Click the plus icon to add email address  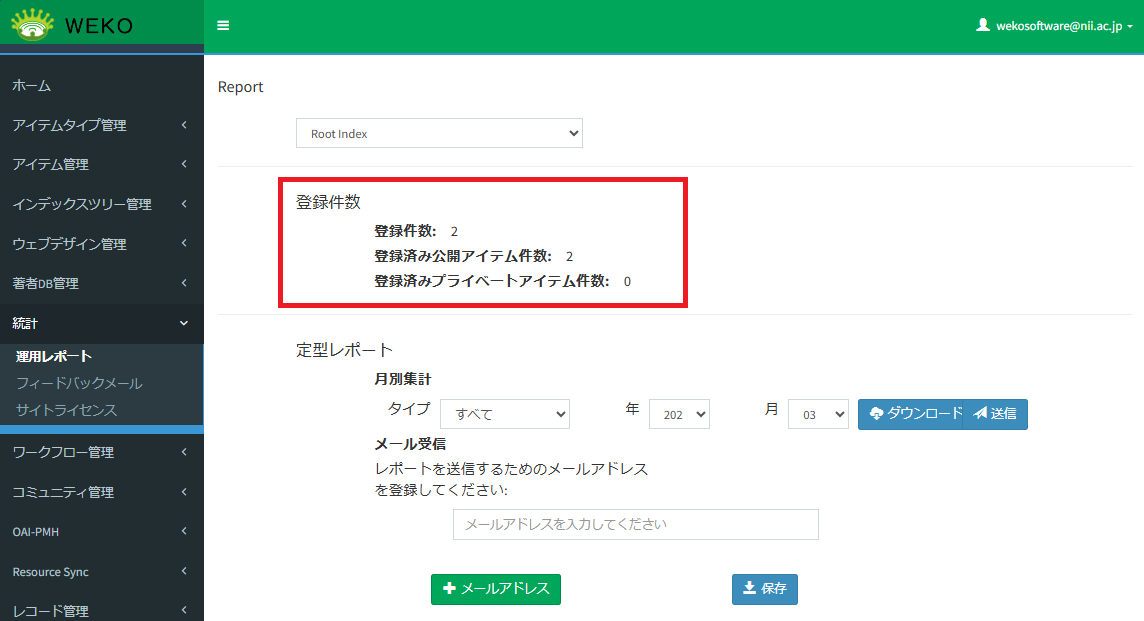click(448, 589)
